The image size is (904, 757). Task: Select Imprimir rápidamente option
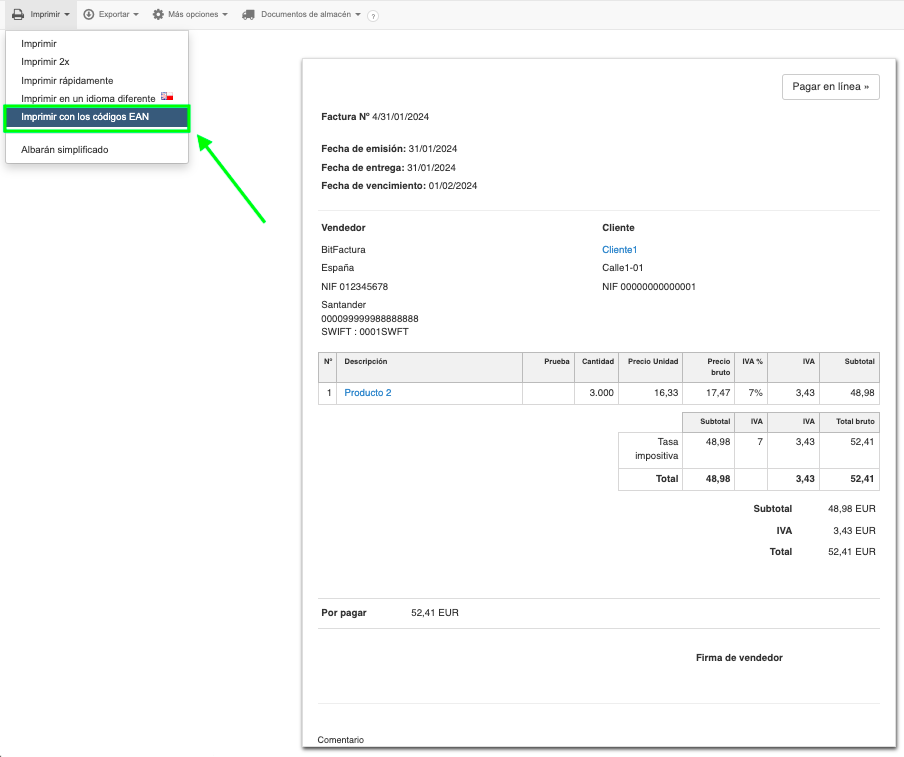[67, 80]
